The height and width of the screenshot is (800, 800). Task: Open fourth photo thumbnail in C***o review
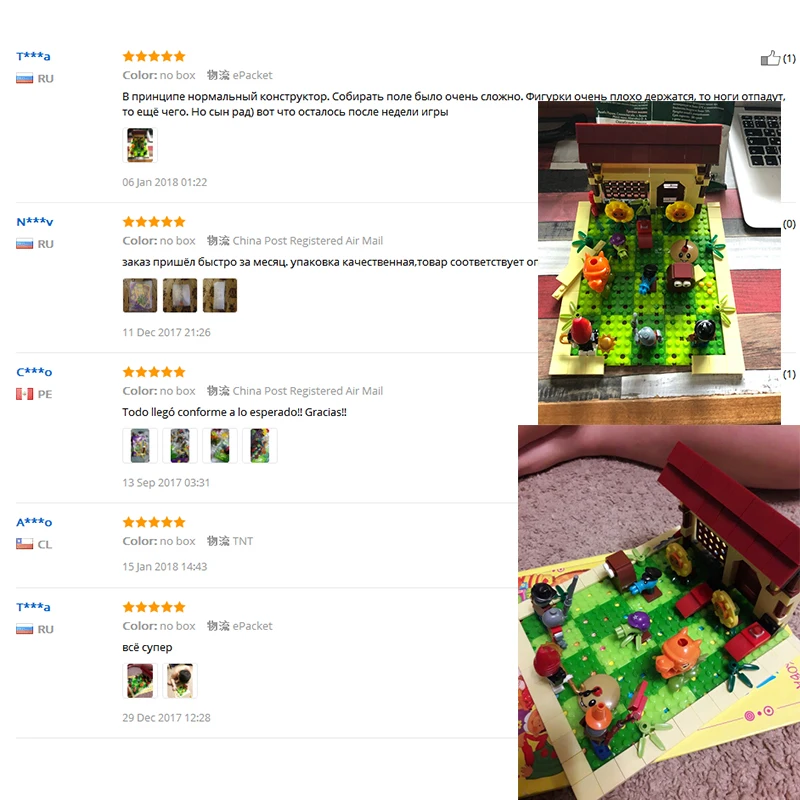coord(260,445)
